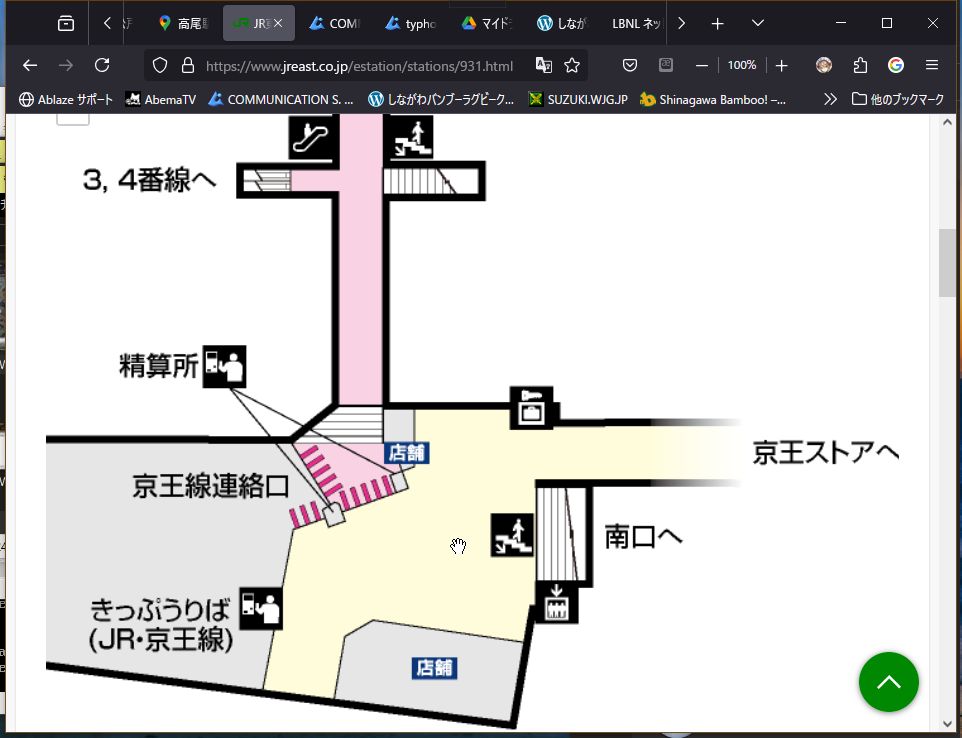Click the site security lock icon
The image size is (962, 738).
(x=187, y=66)
